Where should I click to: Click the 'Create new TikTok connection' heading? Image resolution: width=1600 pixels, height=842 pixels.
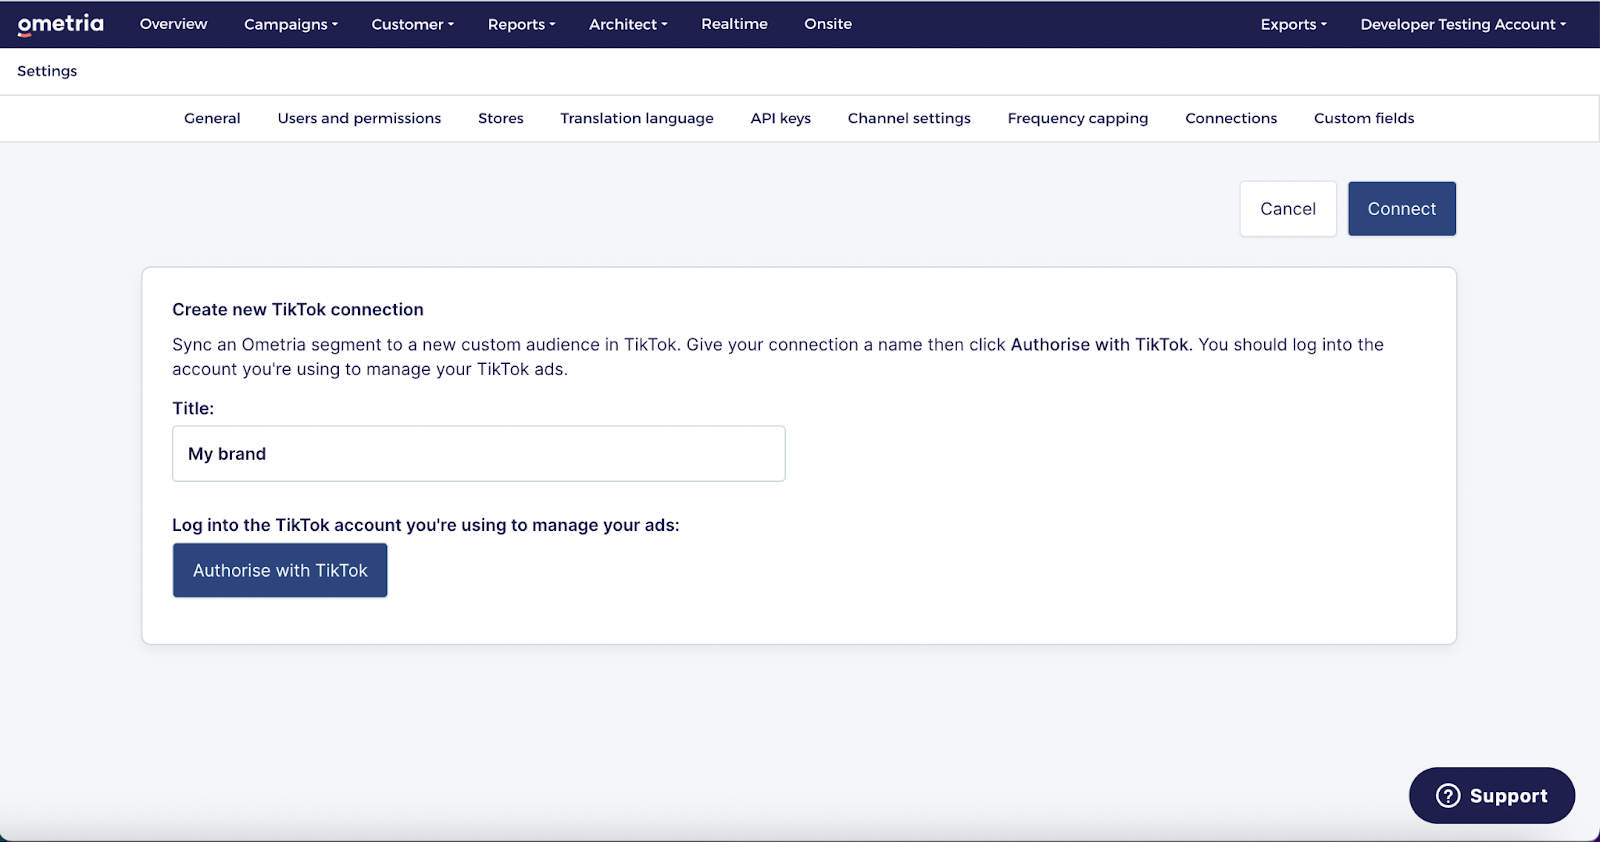point(298,310)
